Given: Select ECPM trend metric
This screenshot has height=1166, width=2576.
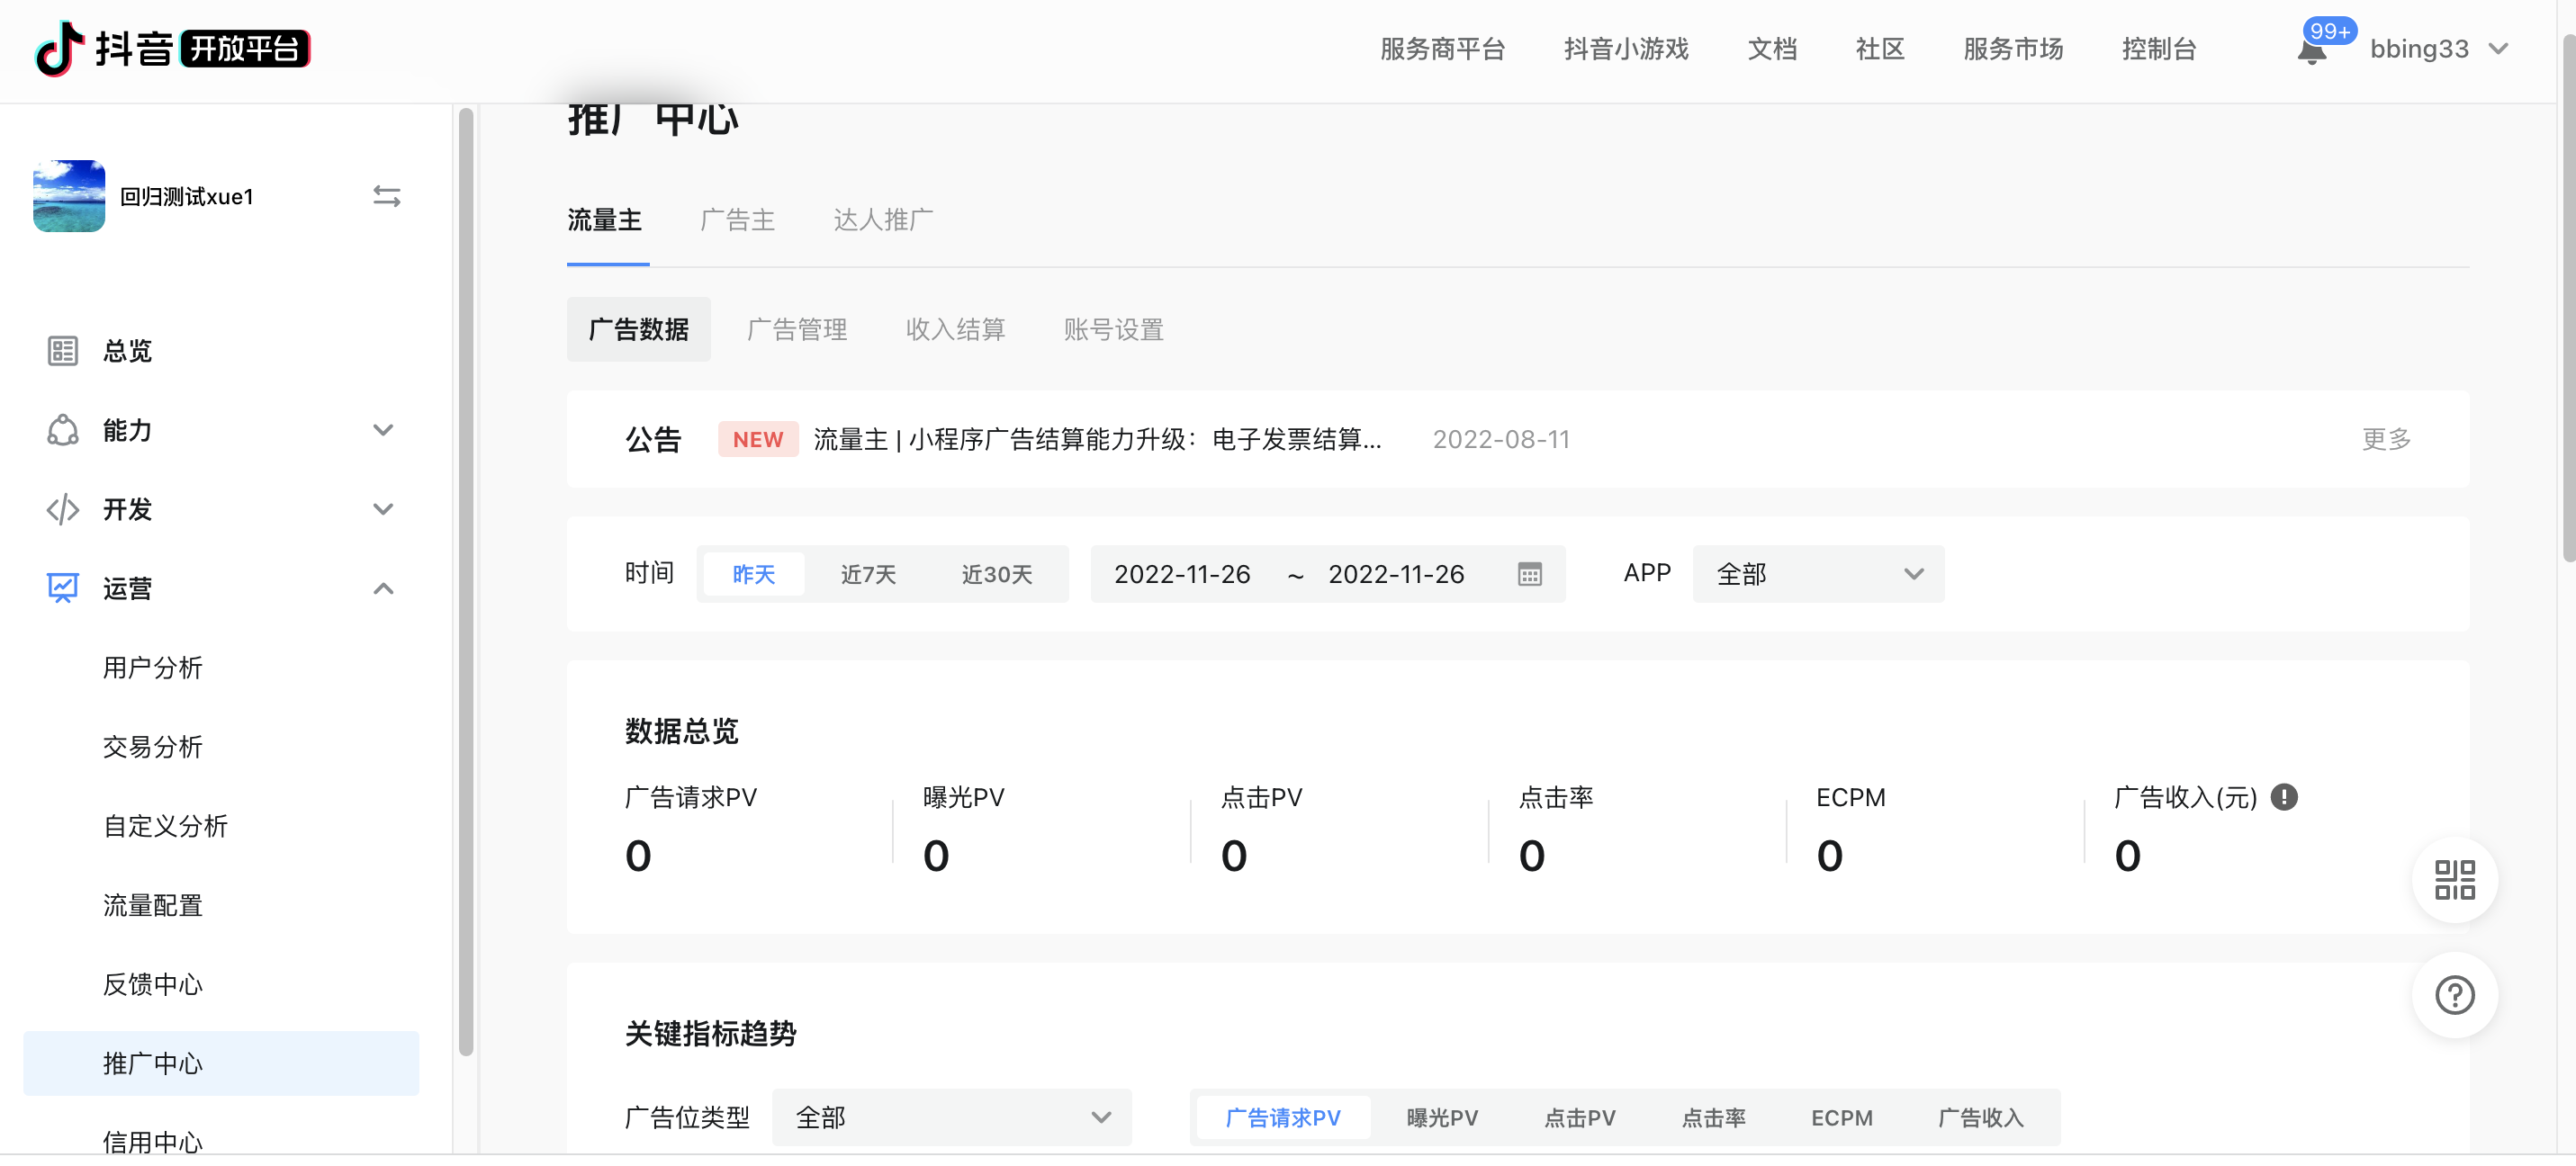Looking at the screenshot, I should (x=1842, y=1117).
